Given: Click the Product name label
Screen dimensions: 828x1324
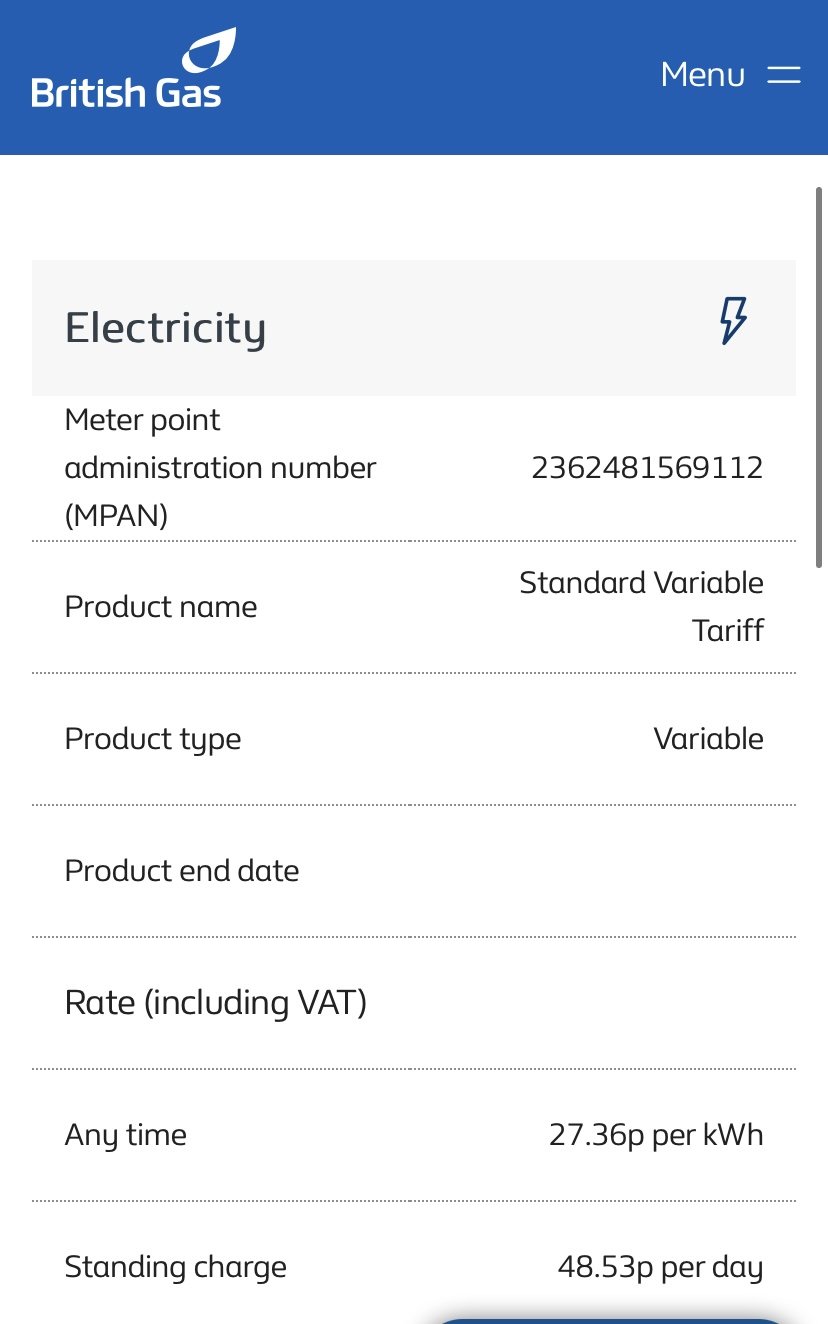Looking at the screenshot, I should (161, 607).
